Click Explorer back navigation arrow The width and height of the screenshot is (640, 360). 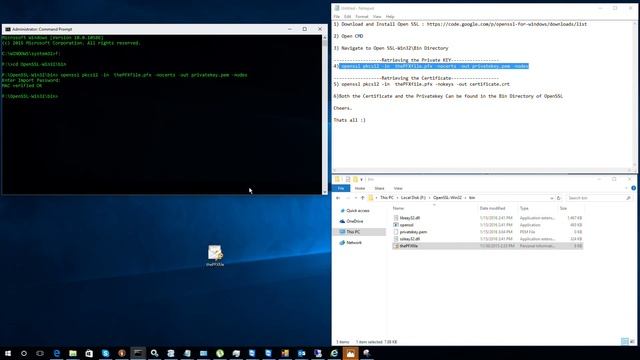click(x=338, y=198)
